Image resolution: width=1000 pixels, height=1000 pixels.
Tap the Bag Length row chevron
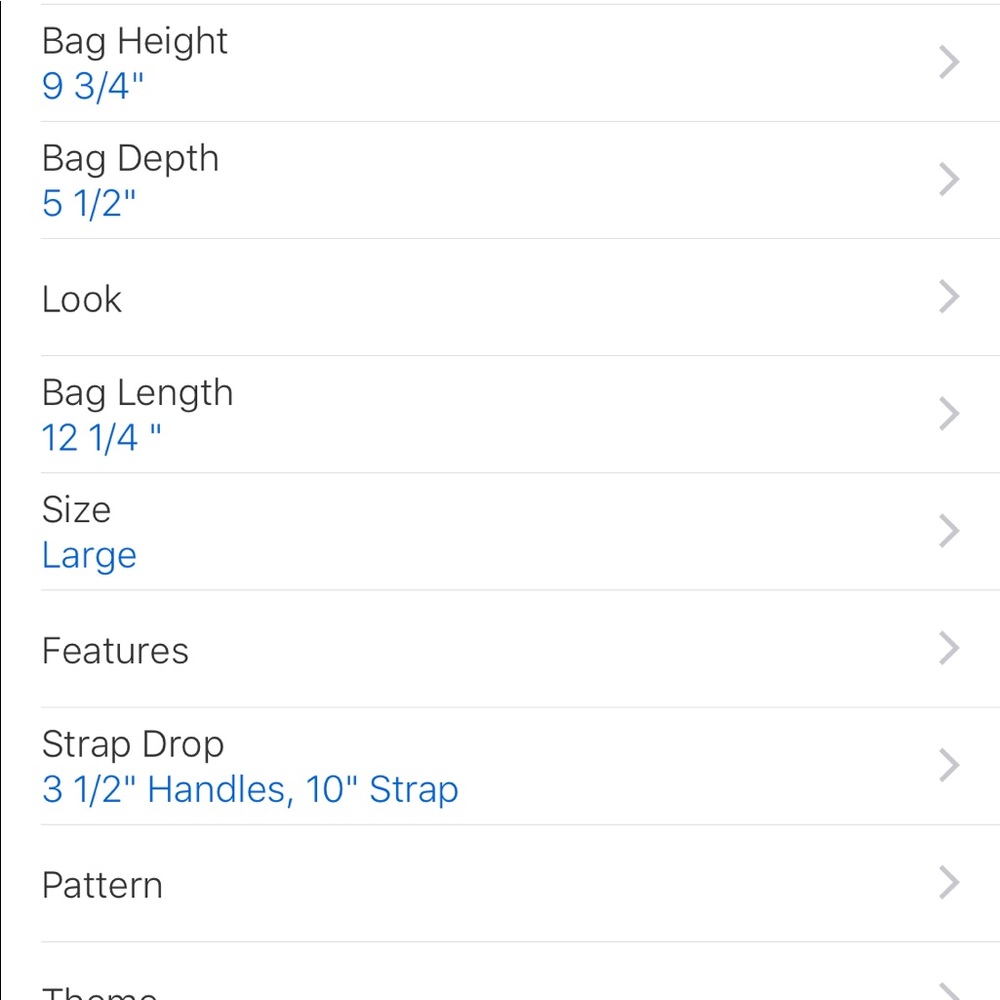pyautogui.click(x=949, y=414)
